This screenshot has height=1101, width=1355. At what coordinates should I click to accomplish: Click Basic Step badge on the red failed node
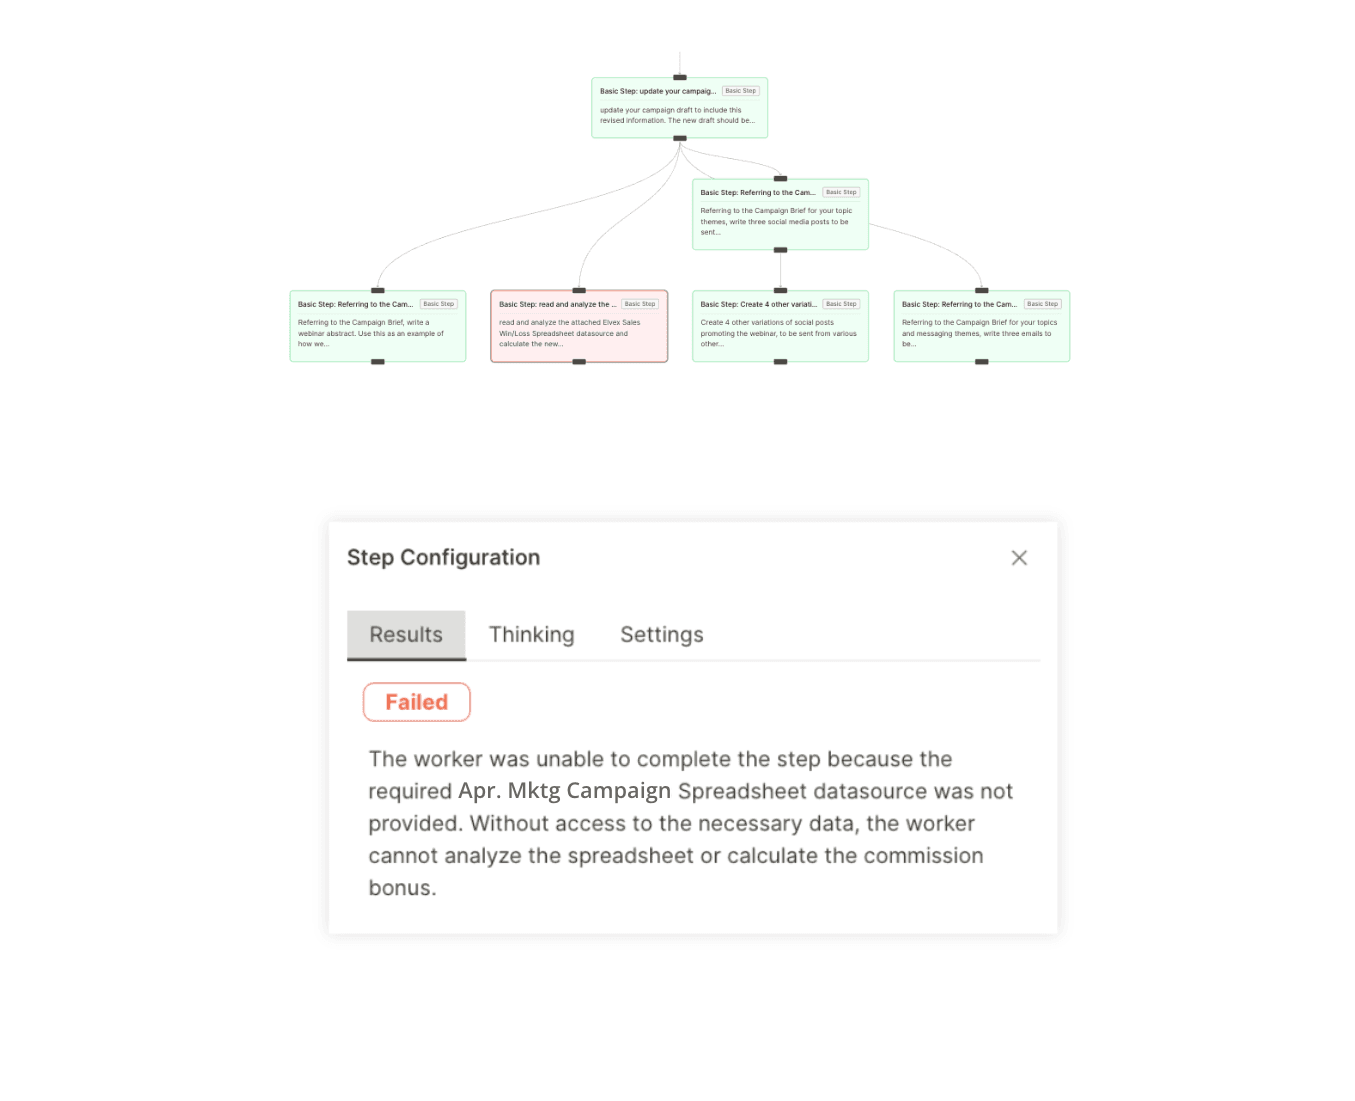(x=640, y=304)
